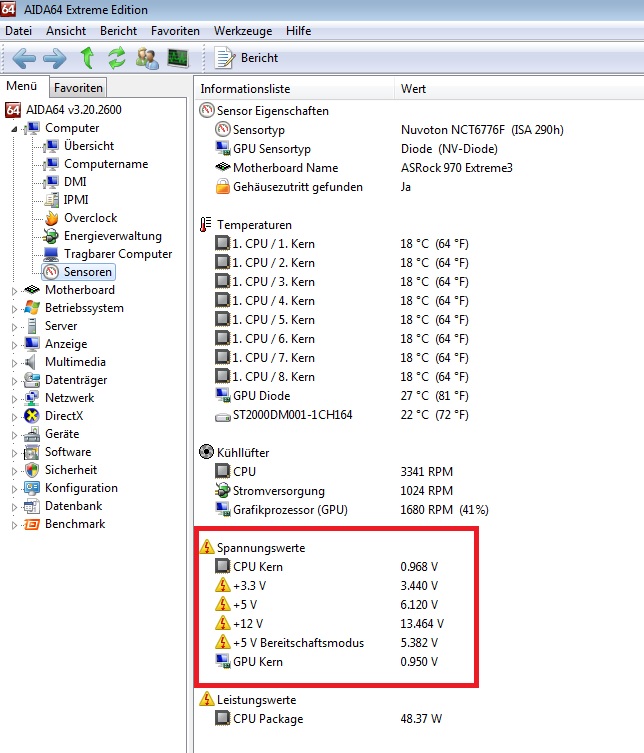Click the ST2000DM001-1CH164 hard drive icon
Image resolution: width=644 pixels, height=753 pixels.
pos(222,416)
